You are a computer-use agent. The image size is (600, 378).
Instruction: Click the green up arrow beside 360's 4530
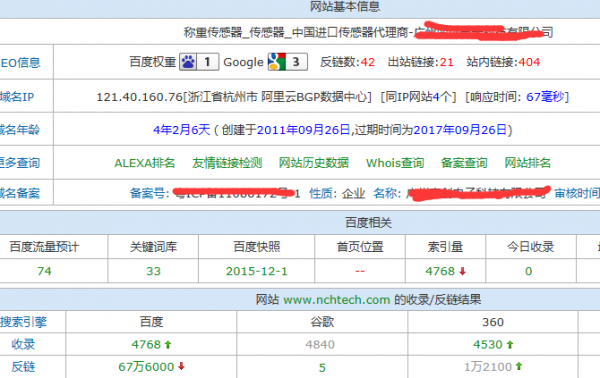click(510, 345)
